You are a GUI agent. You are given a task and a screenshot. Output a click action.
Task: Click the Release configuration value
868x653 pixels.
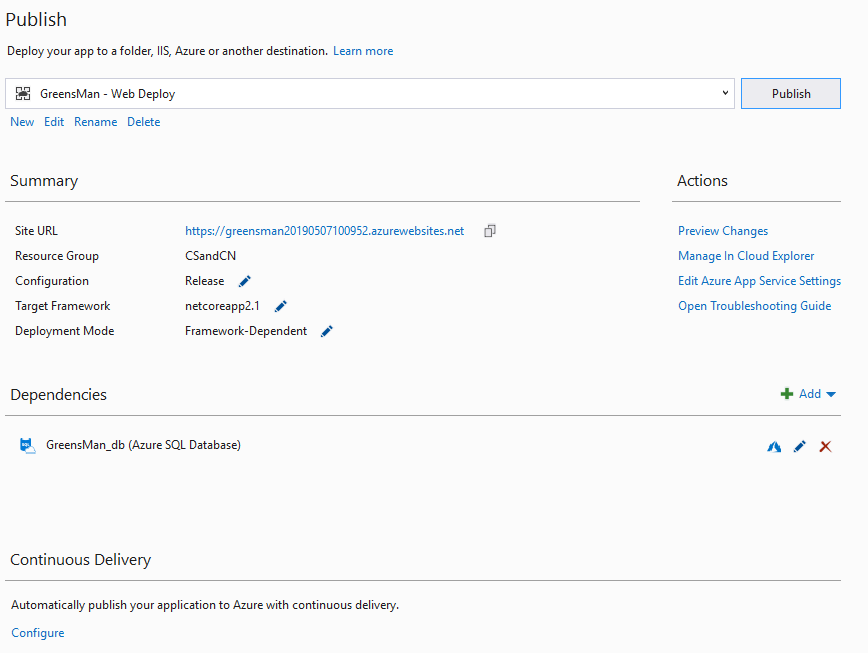point(204,281)
